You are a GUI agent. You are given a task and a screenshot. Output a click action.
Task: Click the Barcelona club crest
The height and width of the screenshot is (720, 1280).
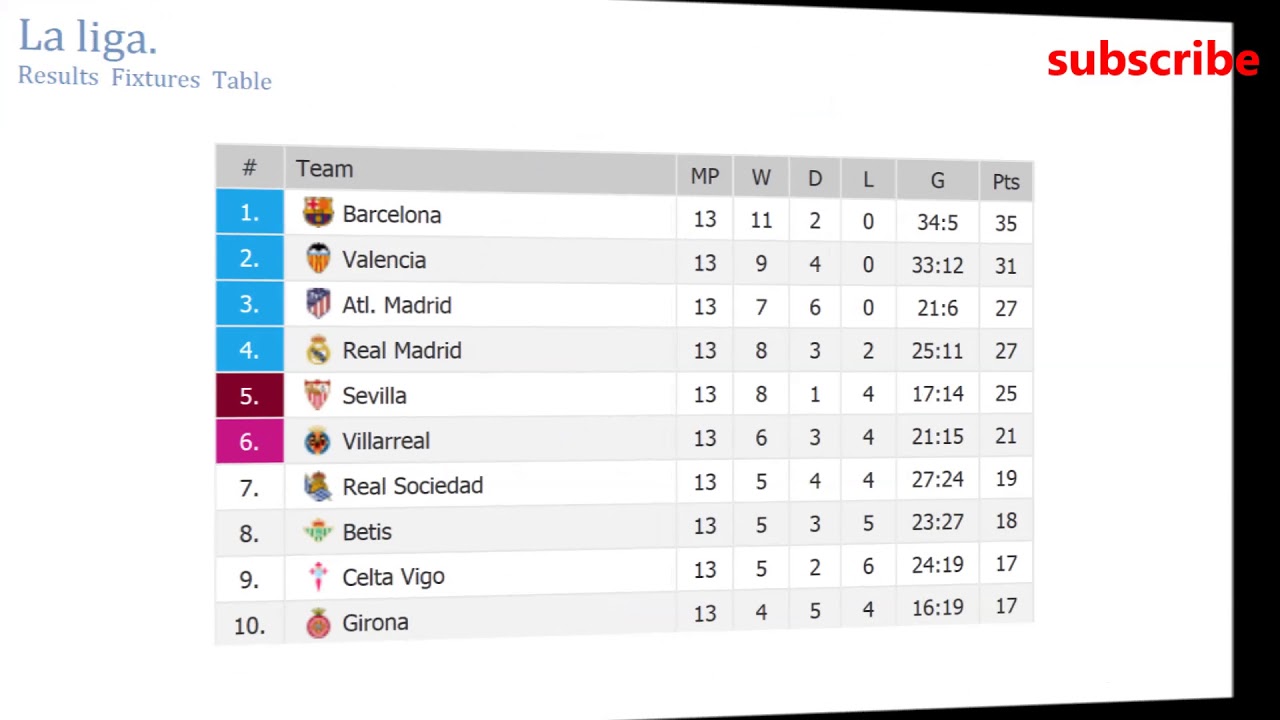pos(318,212)
